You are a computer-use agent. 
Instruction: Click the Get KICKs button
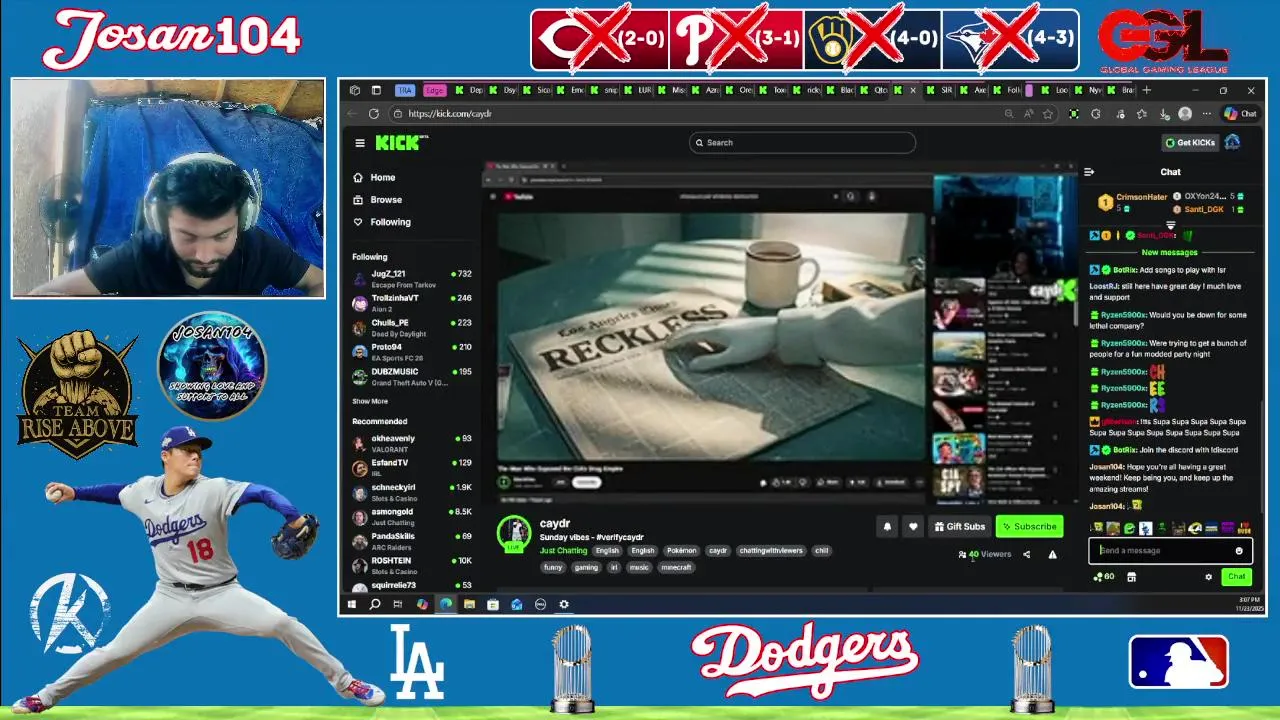click(1189, 143)
